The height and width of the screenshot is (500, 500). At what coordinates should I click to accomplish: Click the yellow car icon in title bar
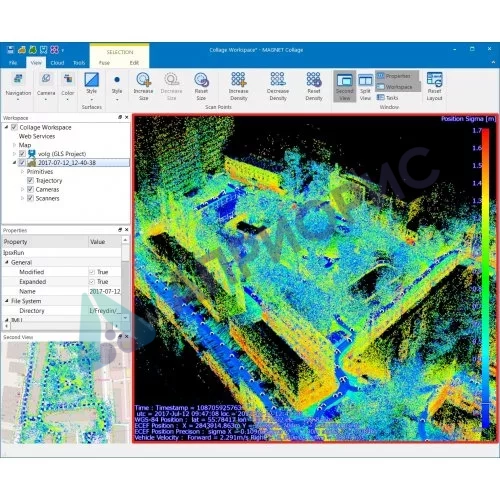point(22,50)
